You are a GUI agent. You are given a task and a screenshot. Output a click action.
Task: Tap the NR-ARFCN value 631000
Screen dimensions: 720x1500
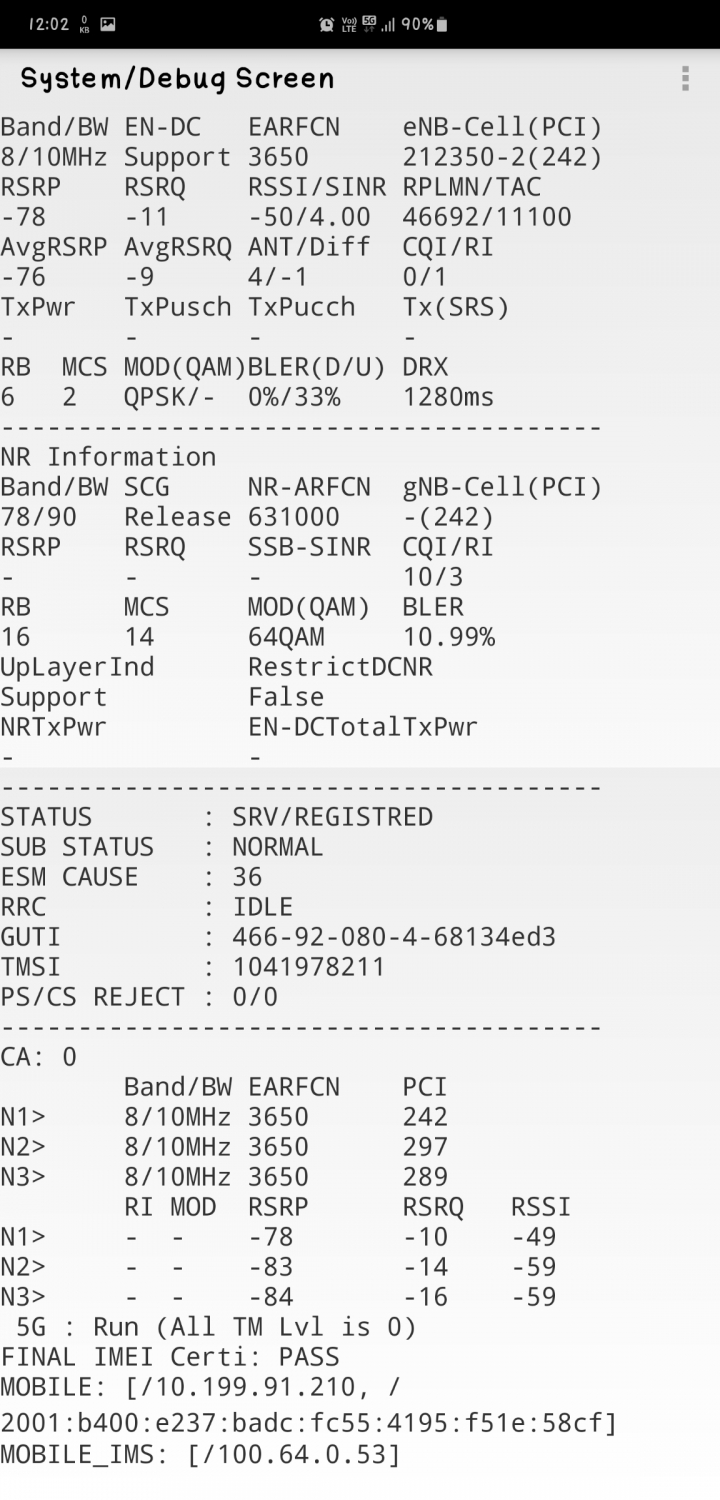point(293,517)
